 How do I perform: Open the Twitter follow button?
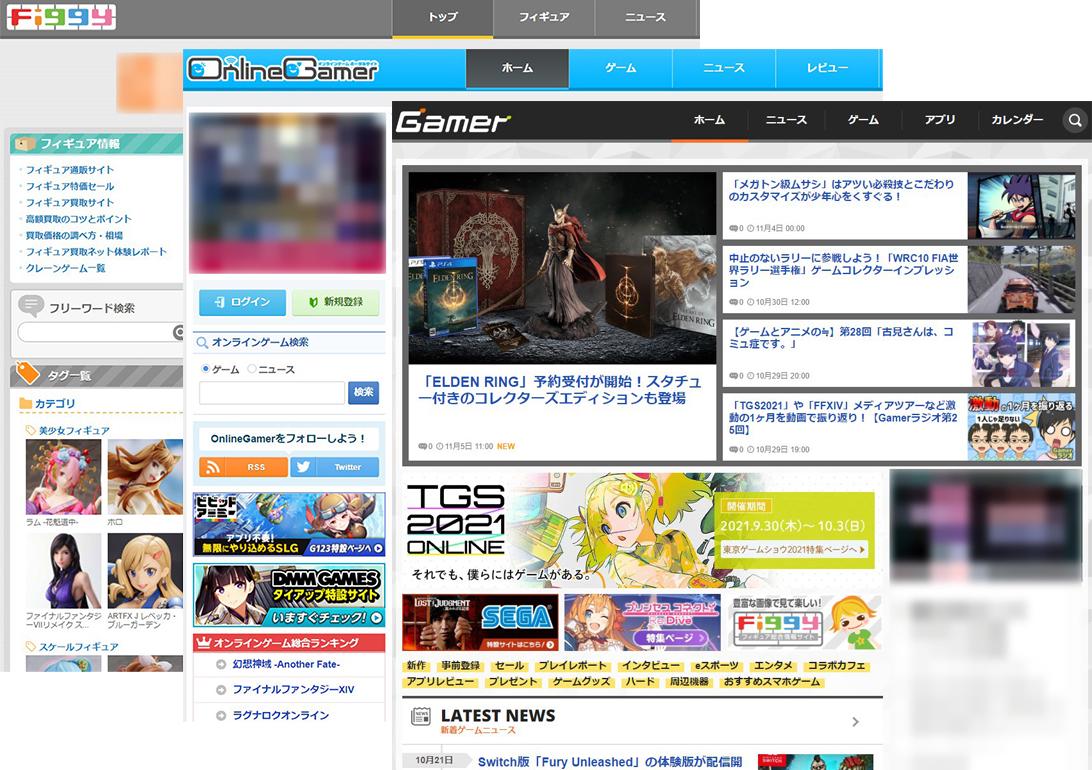pyautogui.click(x=335, y=467)
